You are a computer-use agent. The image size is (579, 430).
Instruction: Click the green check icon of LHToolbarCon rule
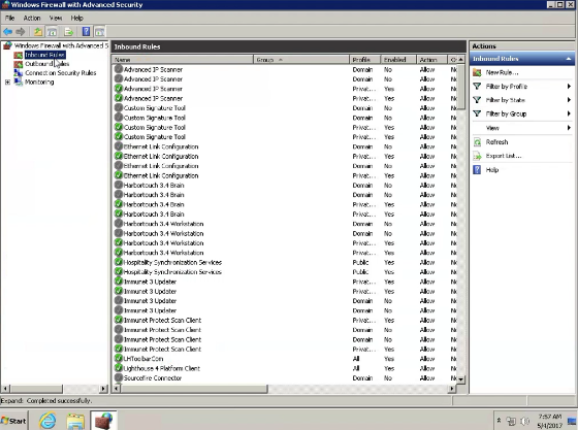coord(119,358)
